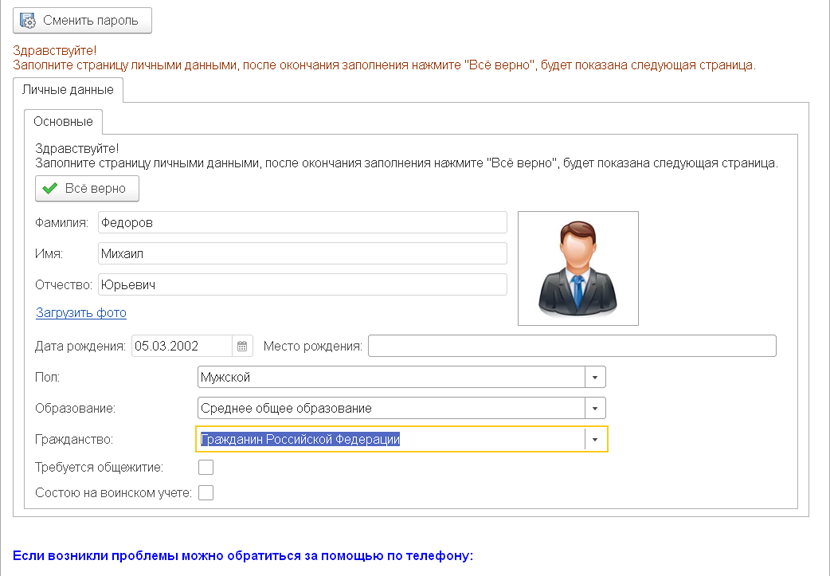Focus the Имя field containing Михаил
Screen dimensions: 830x576
[x=302, y=254]
